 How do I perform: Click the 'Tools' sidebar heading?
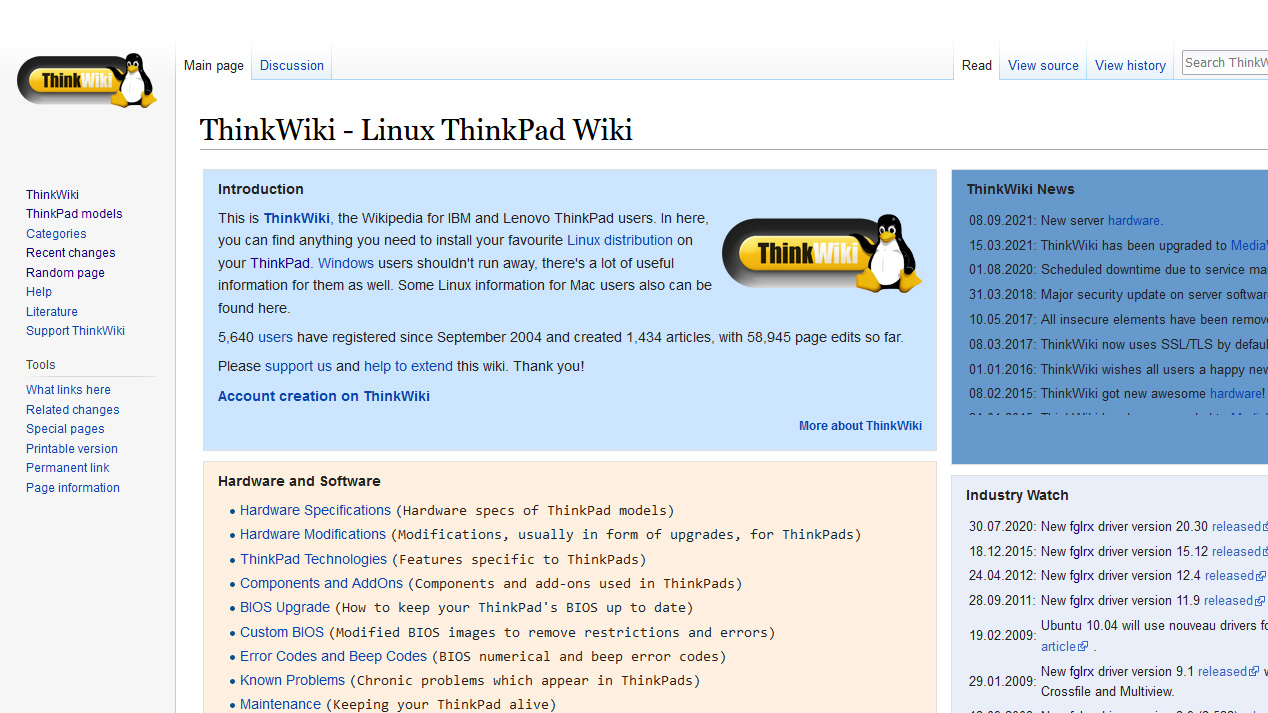pos(41,365)
